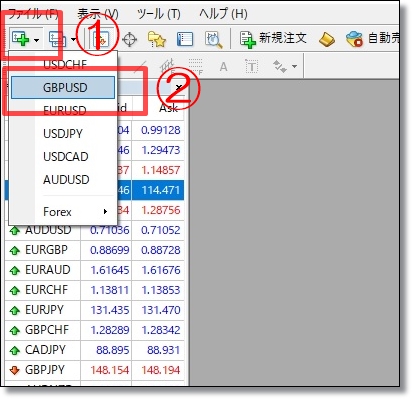Open the ツール (T) menu
Image resolution: width=412 pixels, height=399 pixels.
tap(159, 14)
